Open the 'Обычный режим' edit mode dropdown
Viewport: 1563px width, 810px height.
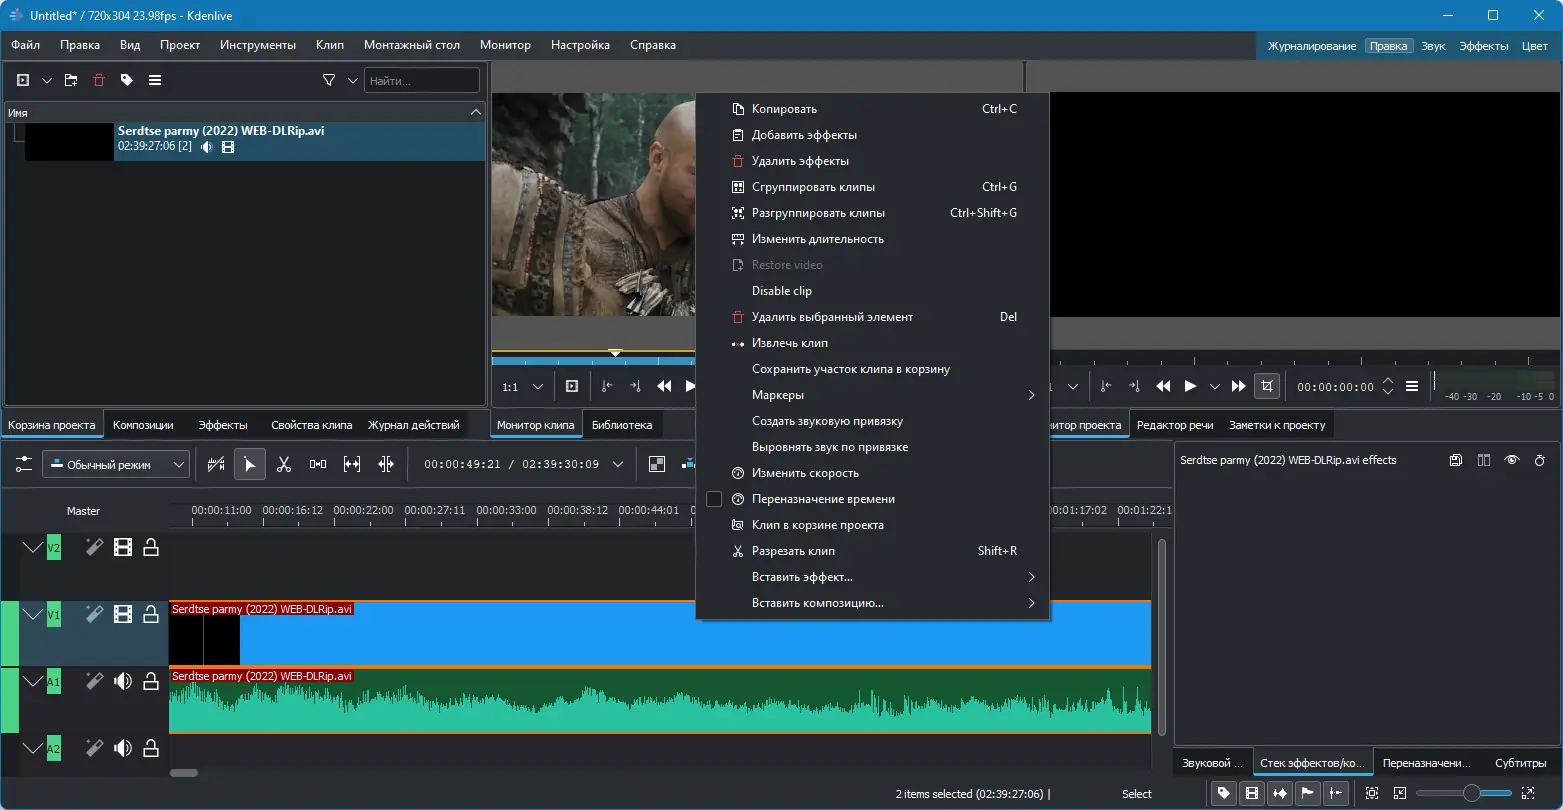116,464
